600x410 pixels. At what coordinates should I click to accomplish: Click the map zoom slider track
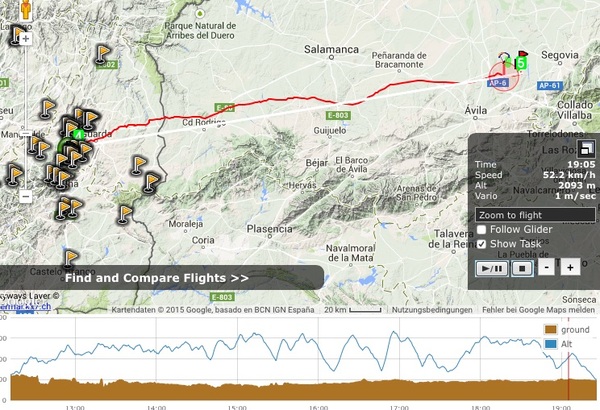pos(26,115)
